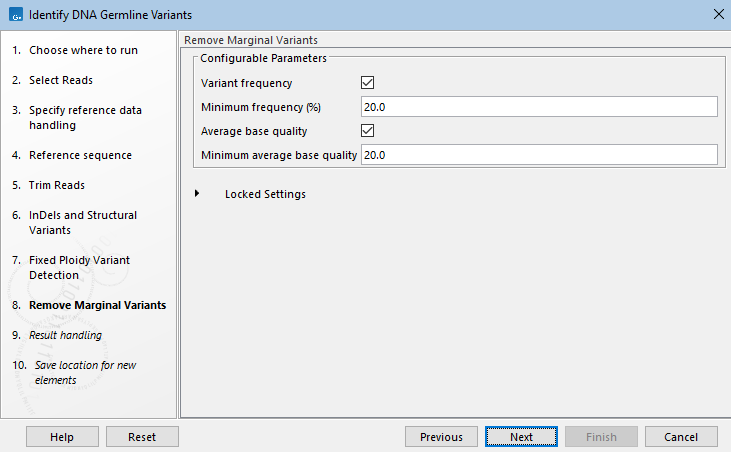Image resolution: width=731 pixels, height=452 pixels.
Task: Close the Identify DNA Germline Variants dialog
Action: tap(717, 14)
